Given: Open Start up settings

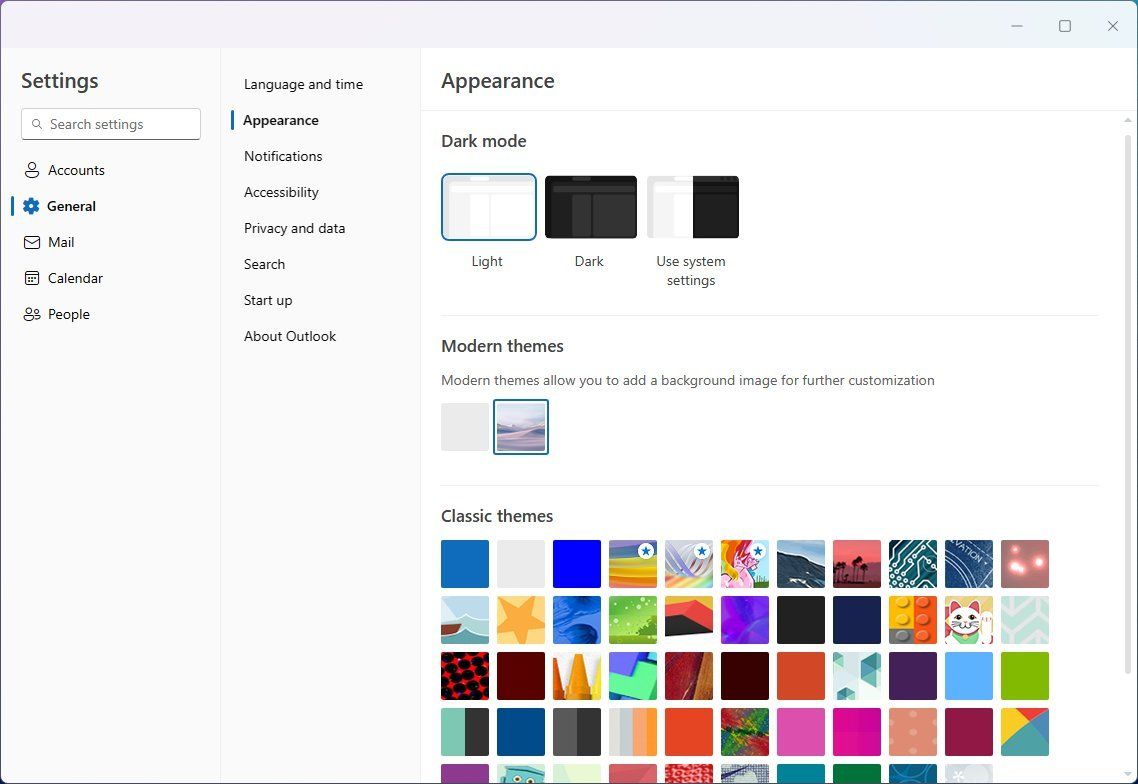Looking at the screenshot, I should (268, 300).
